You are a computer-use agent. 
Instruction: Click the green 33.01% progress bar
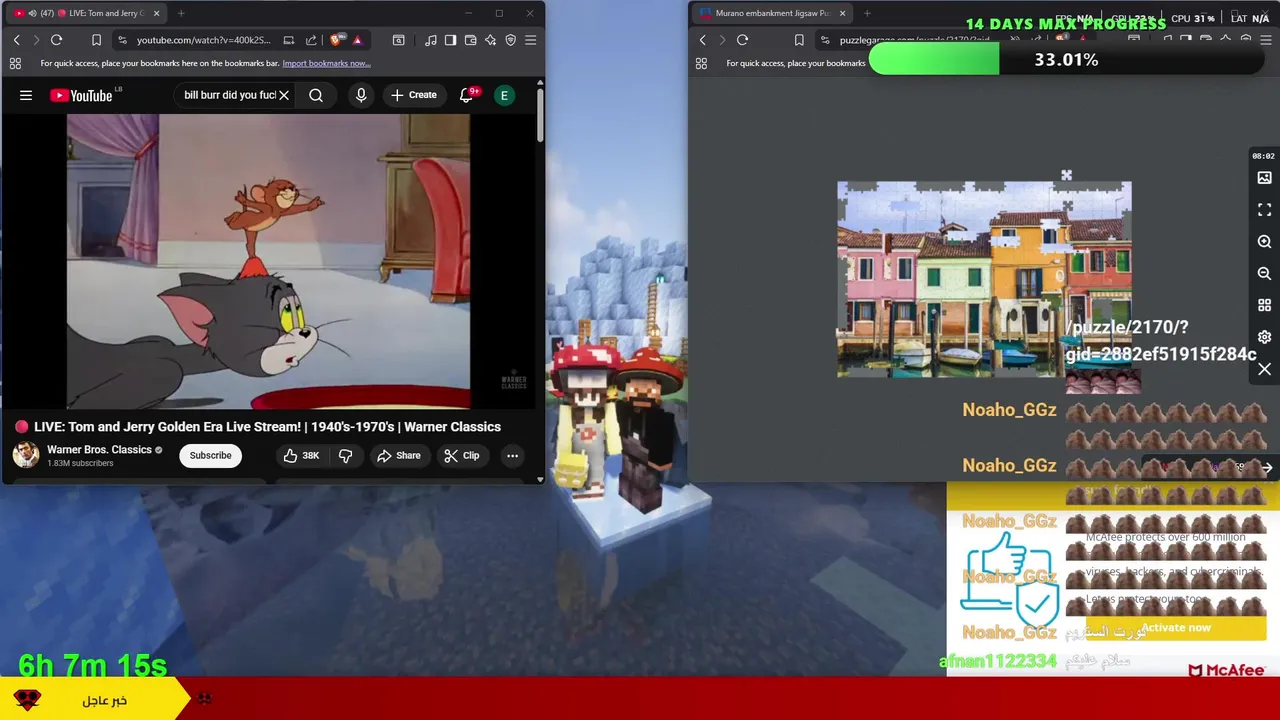tap(934, 60)
